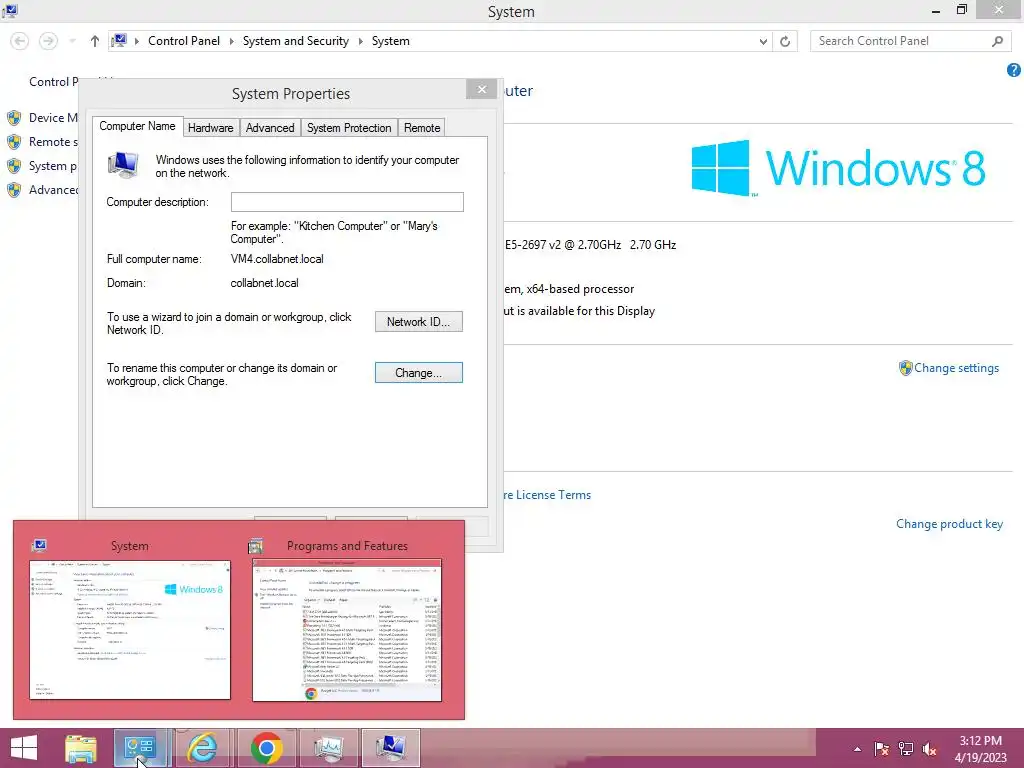Screen dimensions: 1024x768
Task: Click the System protection shield icon
Action: [14, 166]
